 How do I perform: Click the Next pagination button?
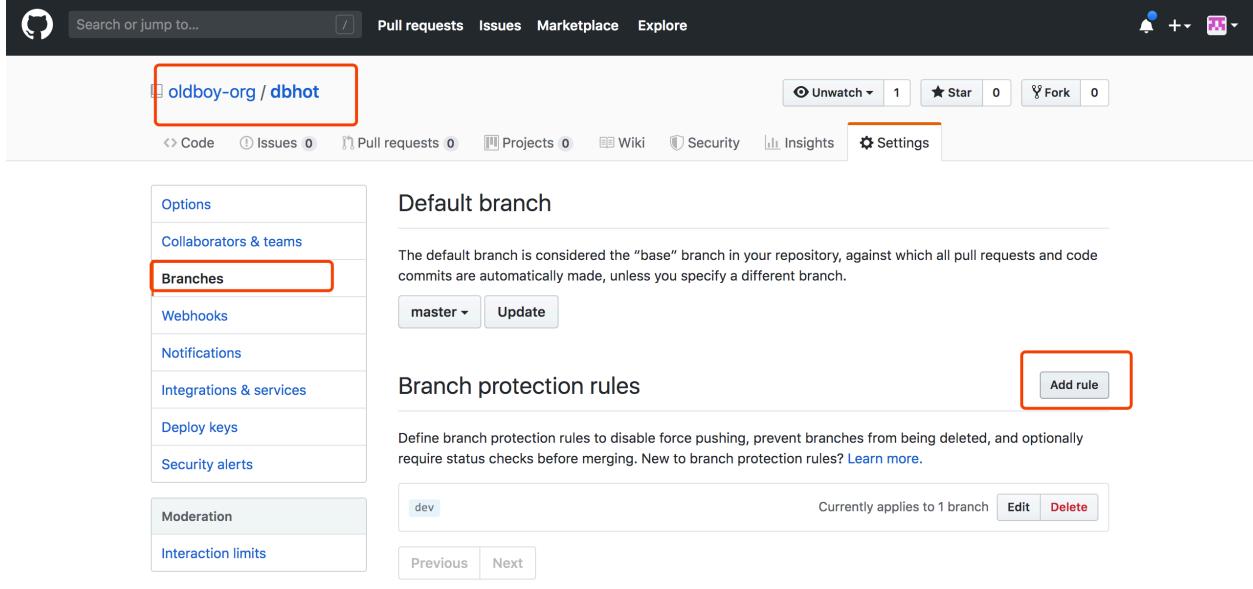point(508,563)
